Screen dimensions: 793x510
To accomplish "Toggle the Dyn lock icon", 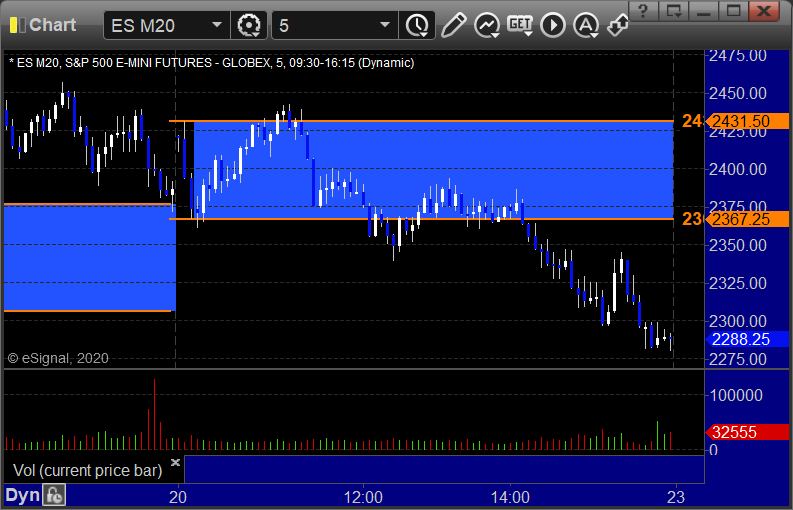I will point(54,496).
